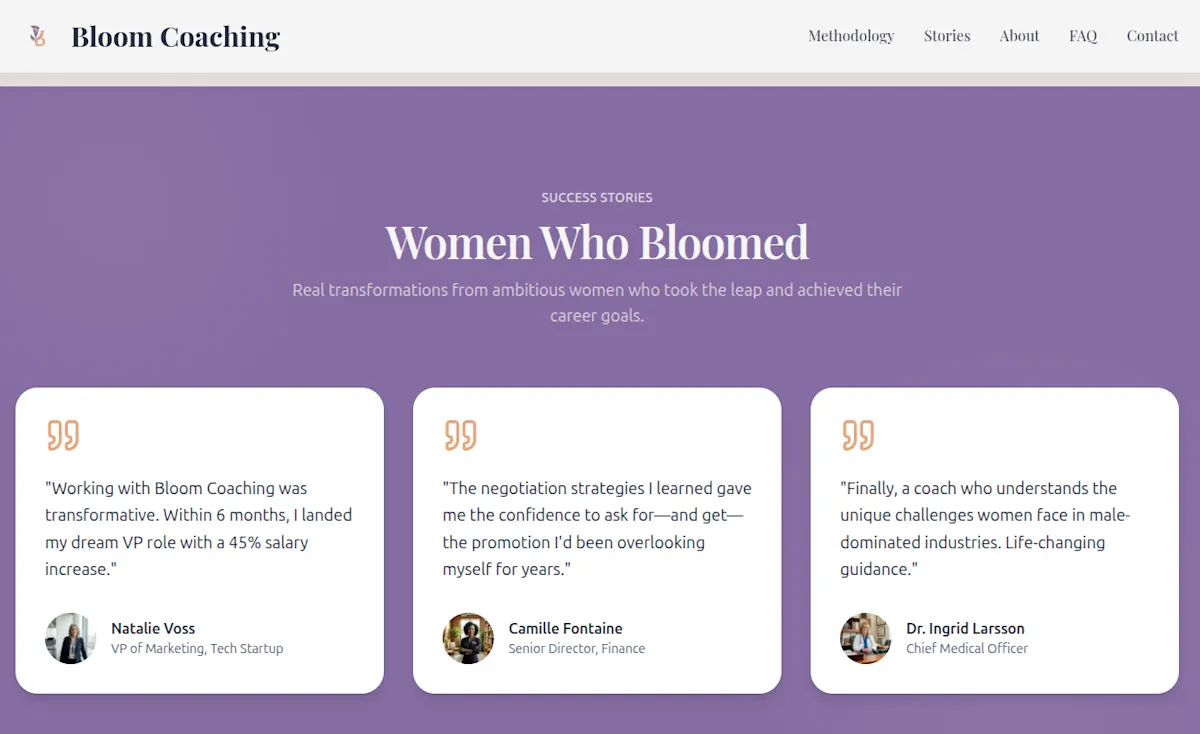This screenshot has width=1200, height=734.
Task: Click the Camille Fontaine name text
Action: pos(565,628)
